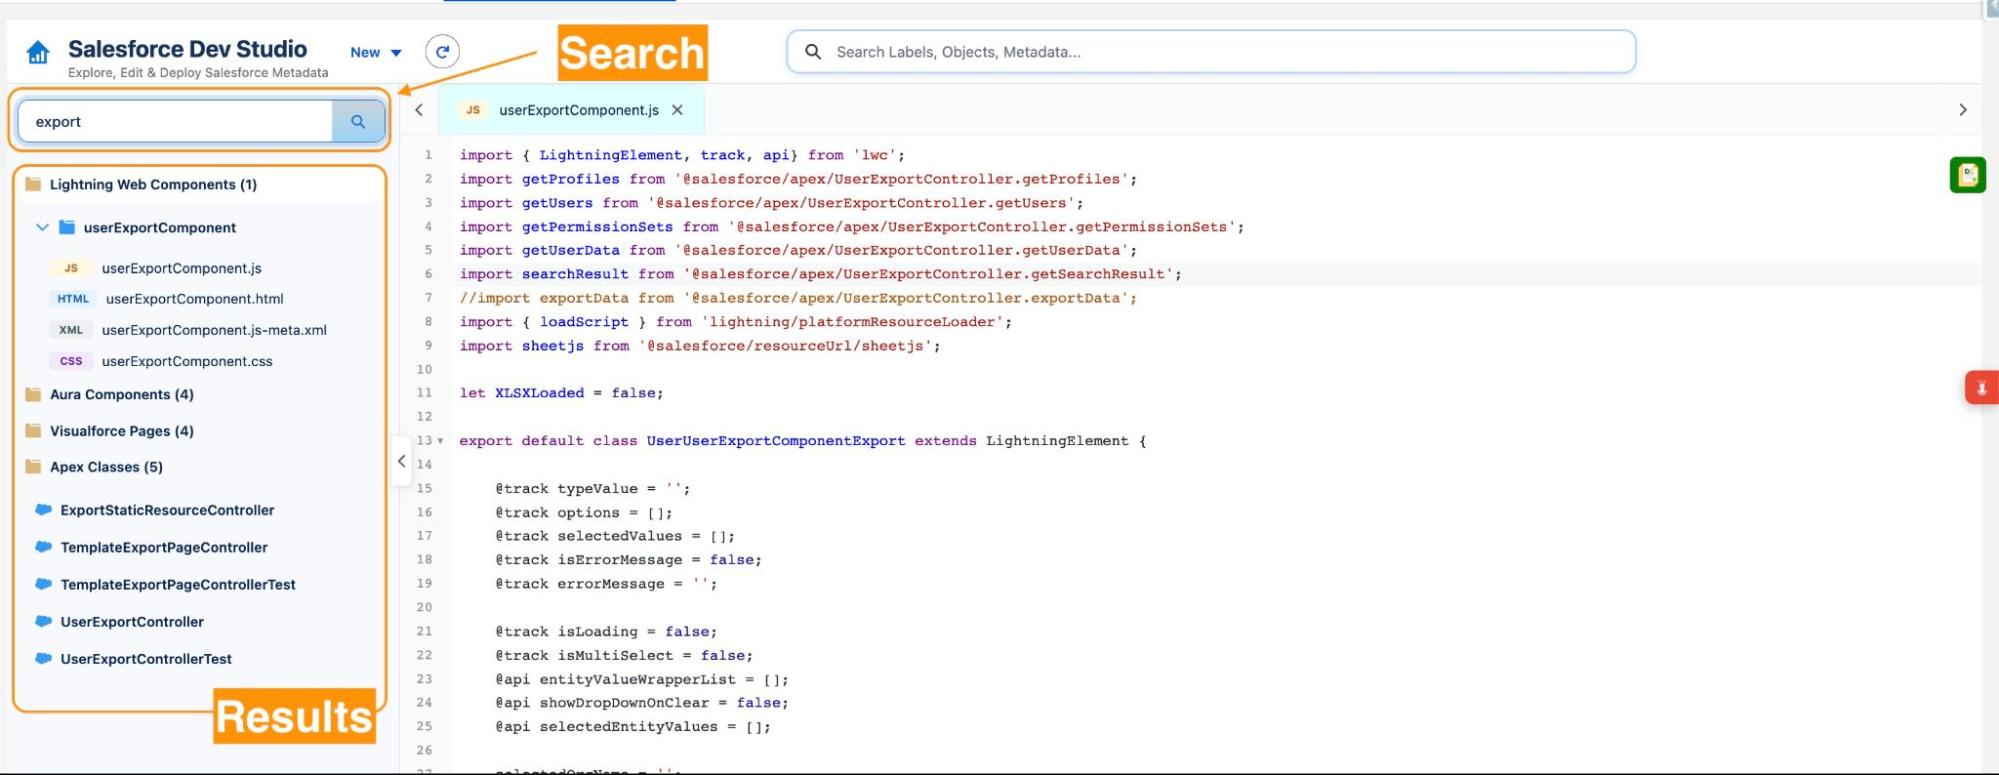Viewport: 1999px width, 775px height.
Task: Toggle the code fold arrow at line 13
Action: coord(440,441)
